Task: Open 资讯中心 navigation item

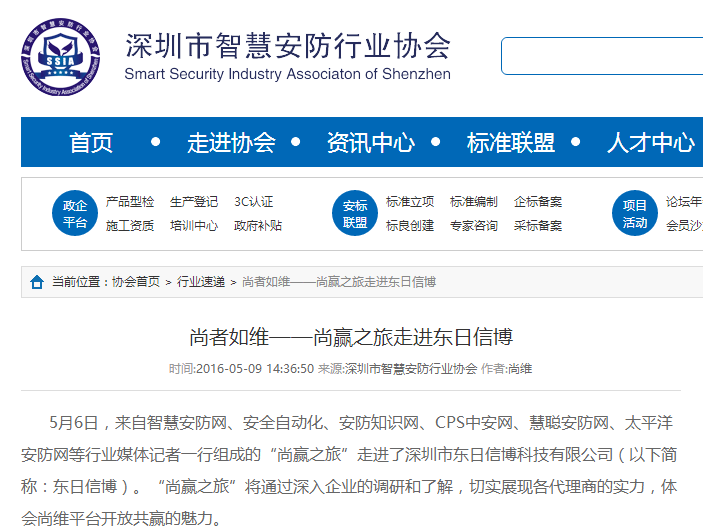Action: point(370,143)
